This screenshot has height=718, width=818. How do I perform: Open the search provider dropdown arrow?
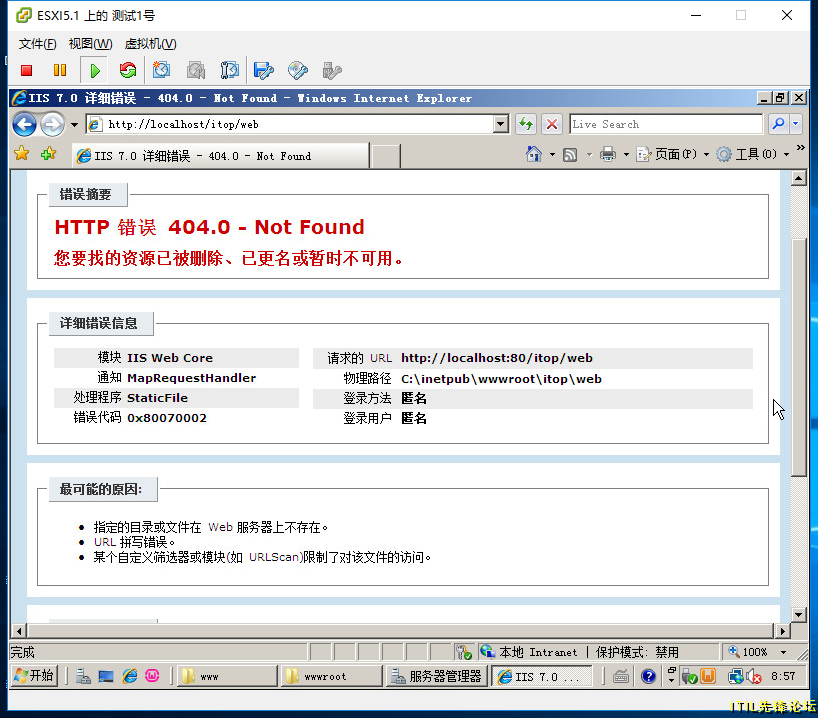point(796,124)
